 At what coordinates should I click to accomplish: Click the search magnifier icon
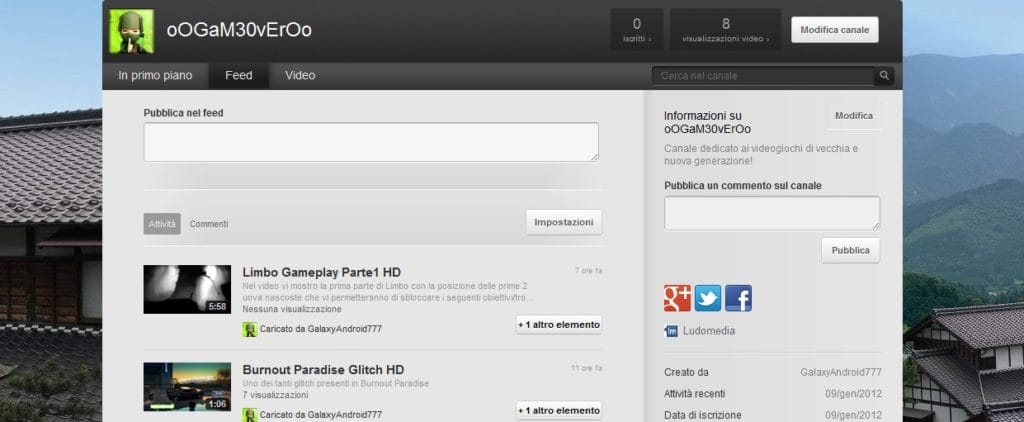click(884, 76)
